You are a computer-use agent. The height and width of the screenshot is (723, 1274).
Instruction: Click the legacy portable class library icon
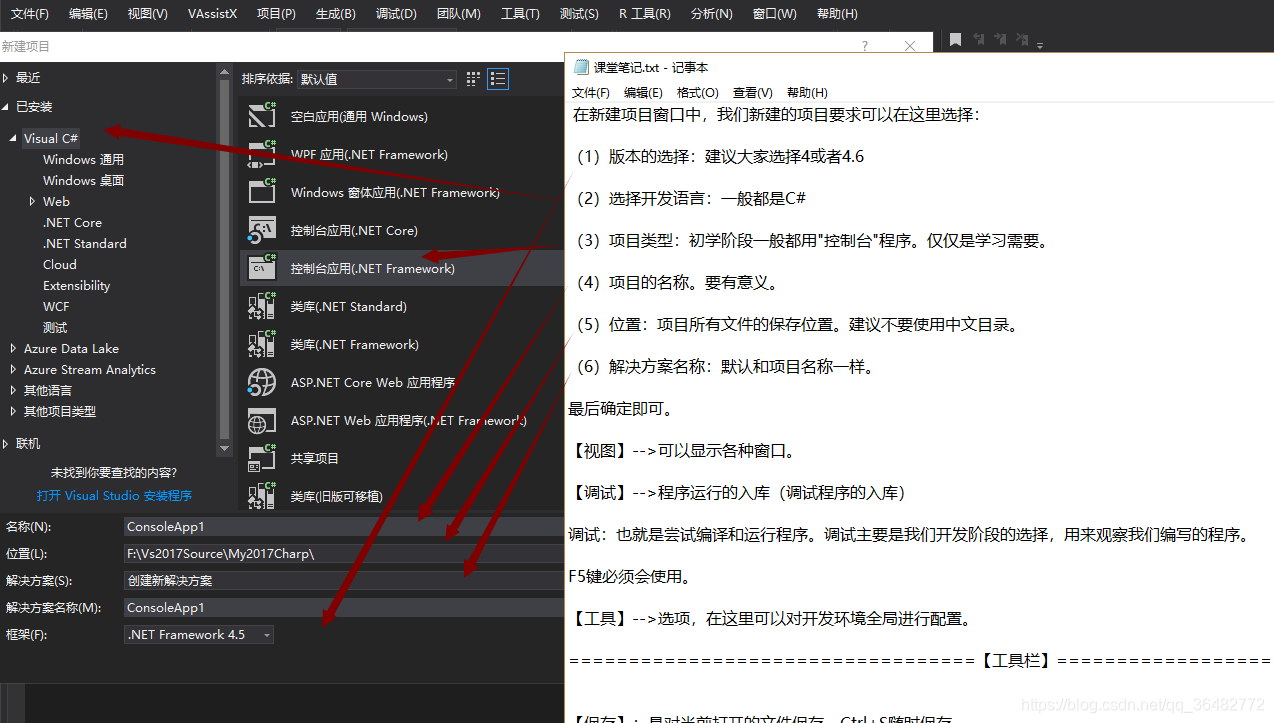point(262,496)
